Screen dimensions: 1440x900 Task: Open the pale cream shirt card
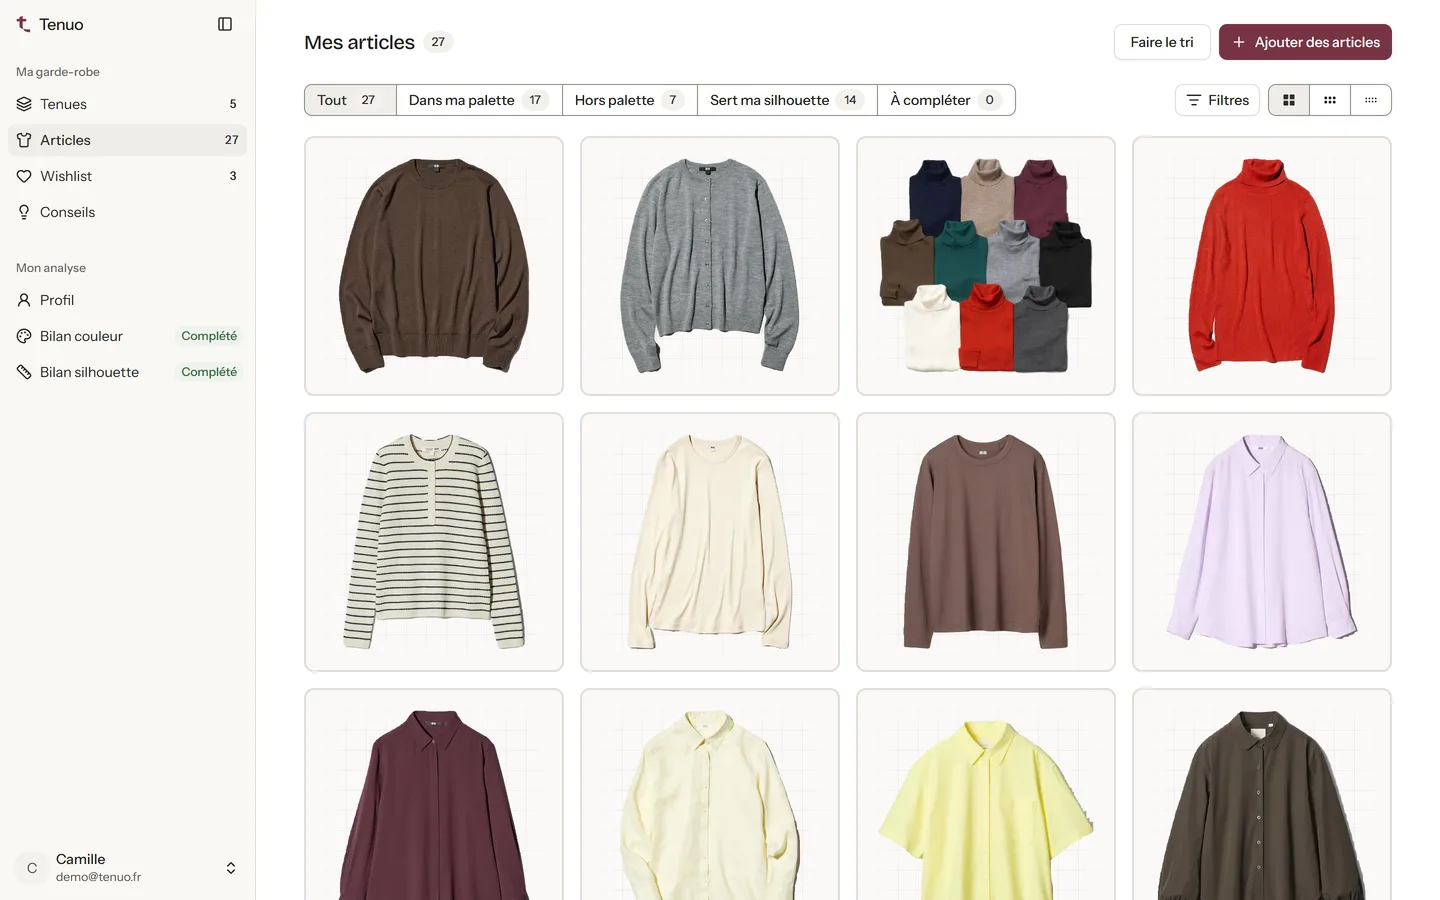pyautogui.click(x=710, y=795)
